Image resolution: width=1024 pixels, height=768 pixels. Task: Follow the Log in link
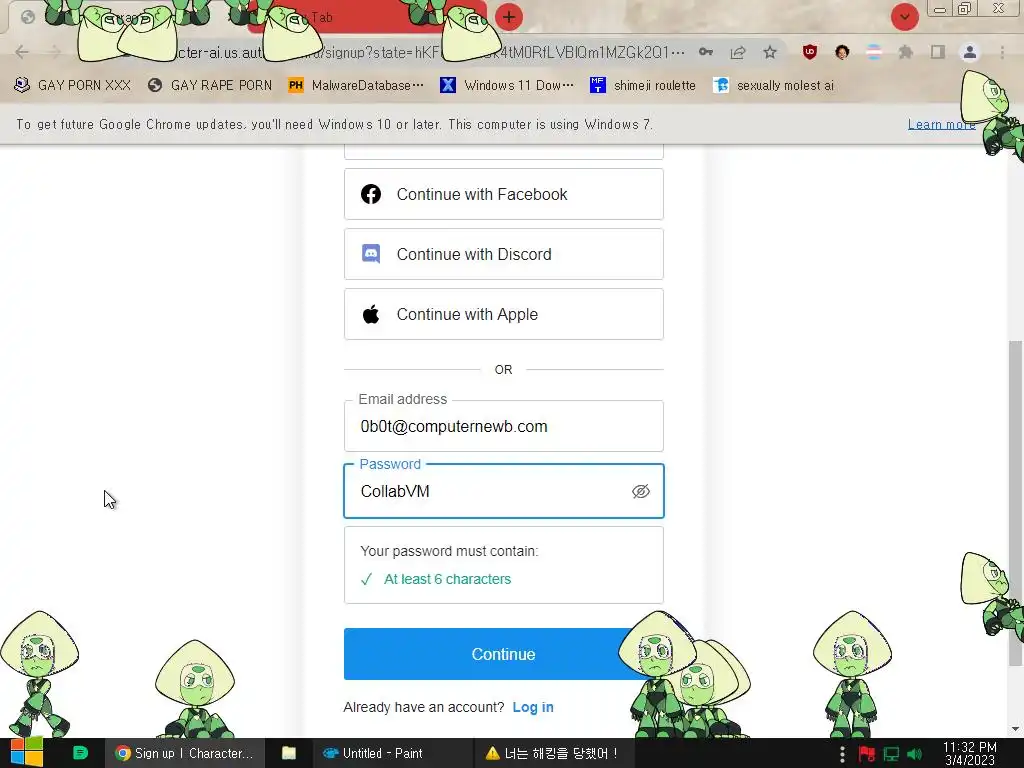(x=533, y=707)
